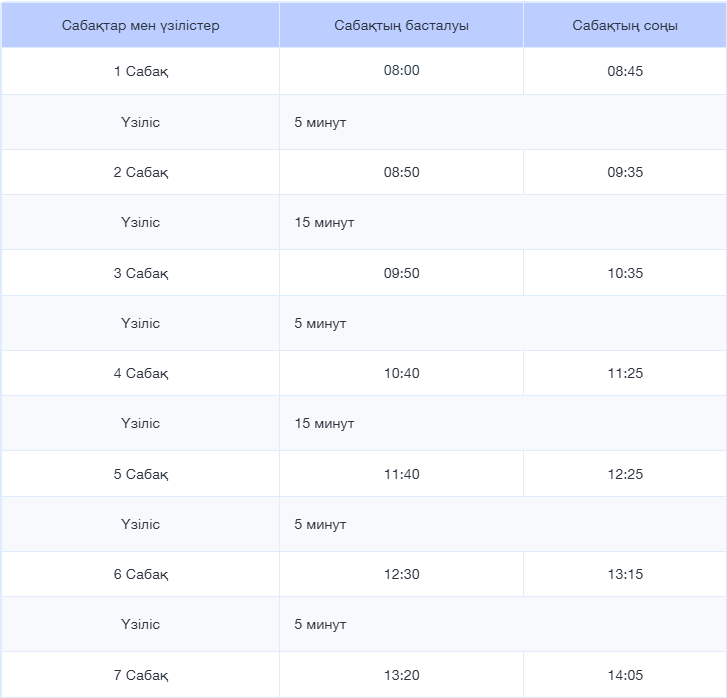
Task: Click the 08:45 end time cell
Action: 625,72
